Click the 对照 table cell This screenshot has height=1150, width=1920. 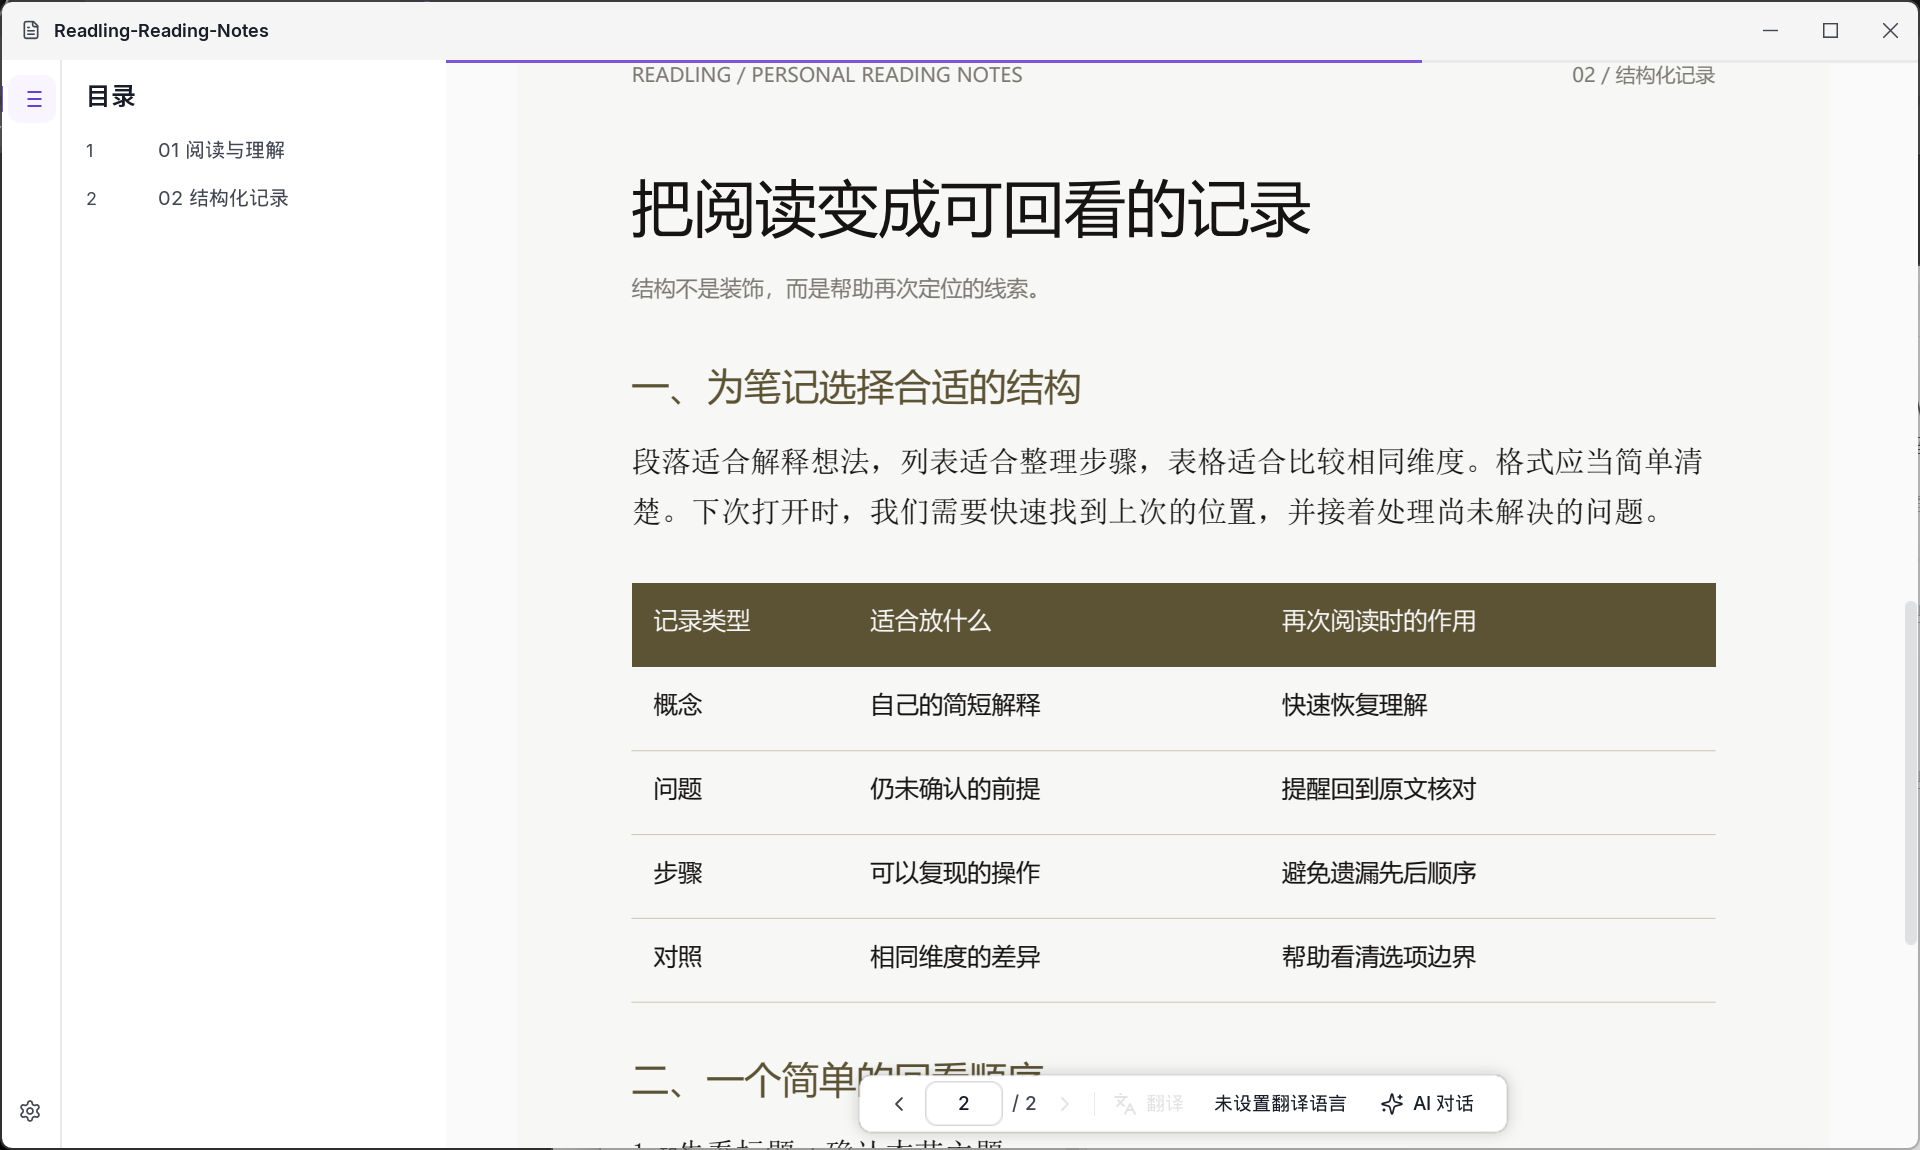[x=678, y=957]
